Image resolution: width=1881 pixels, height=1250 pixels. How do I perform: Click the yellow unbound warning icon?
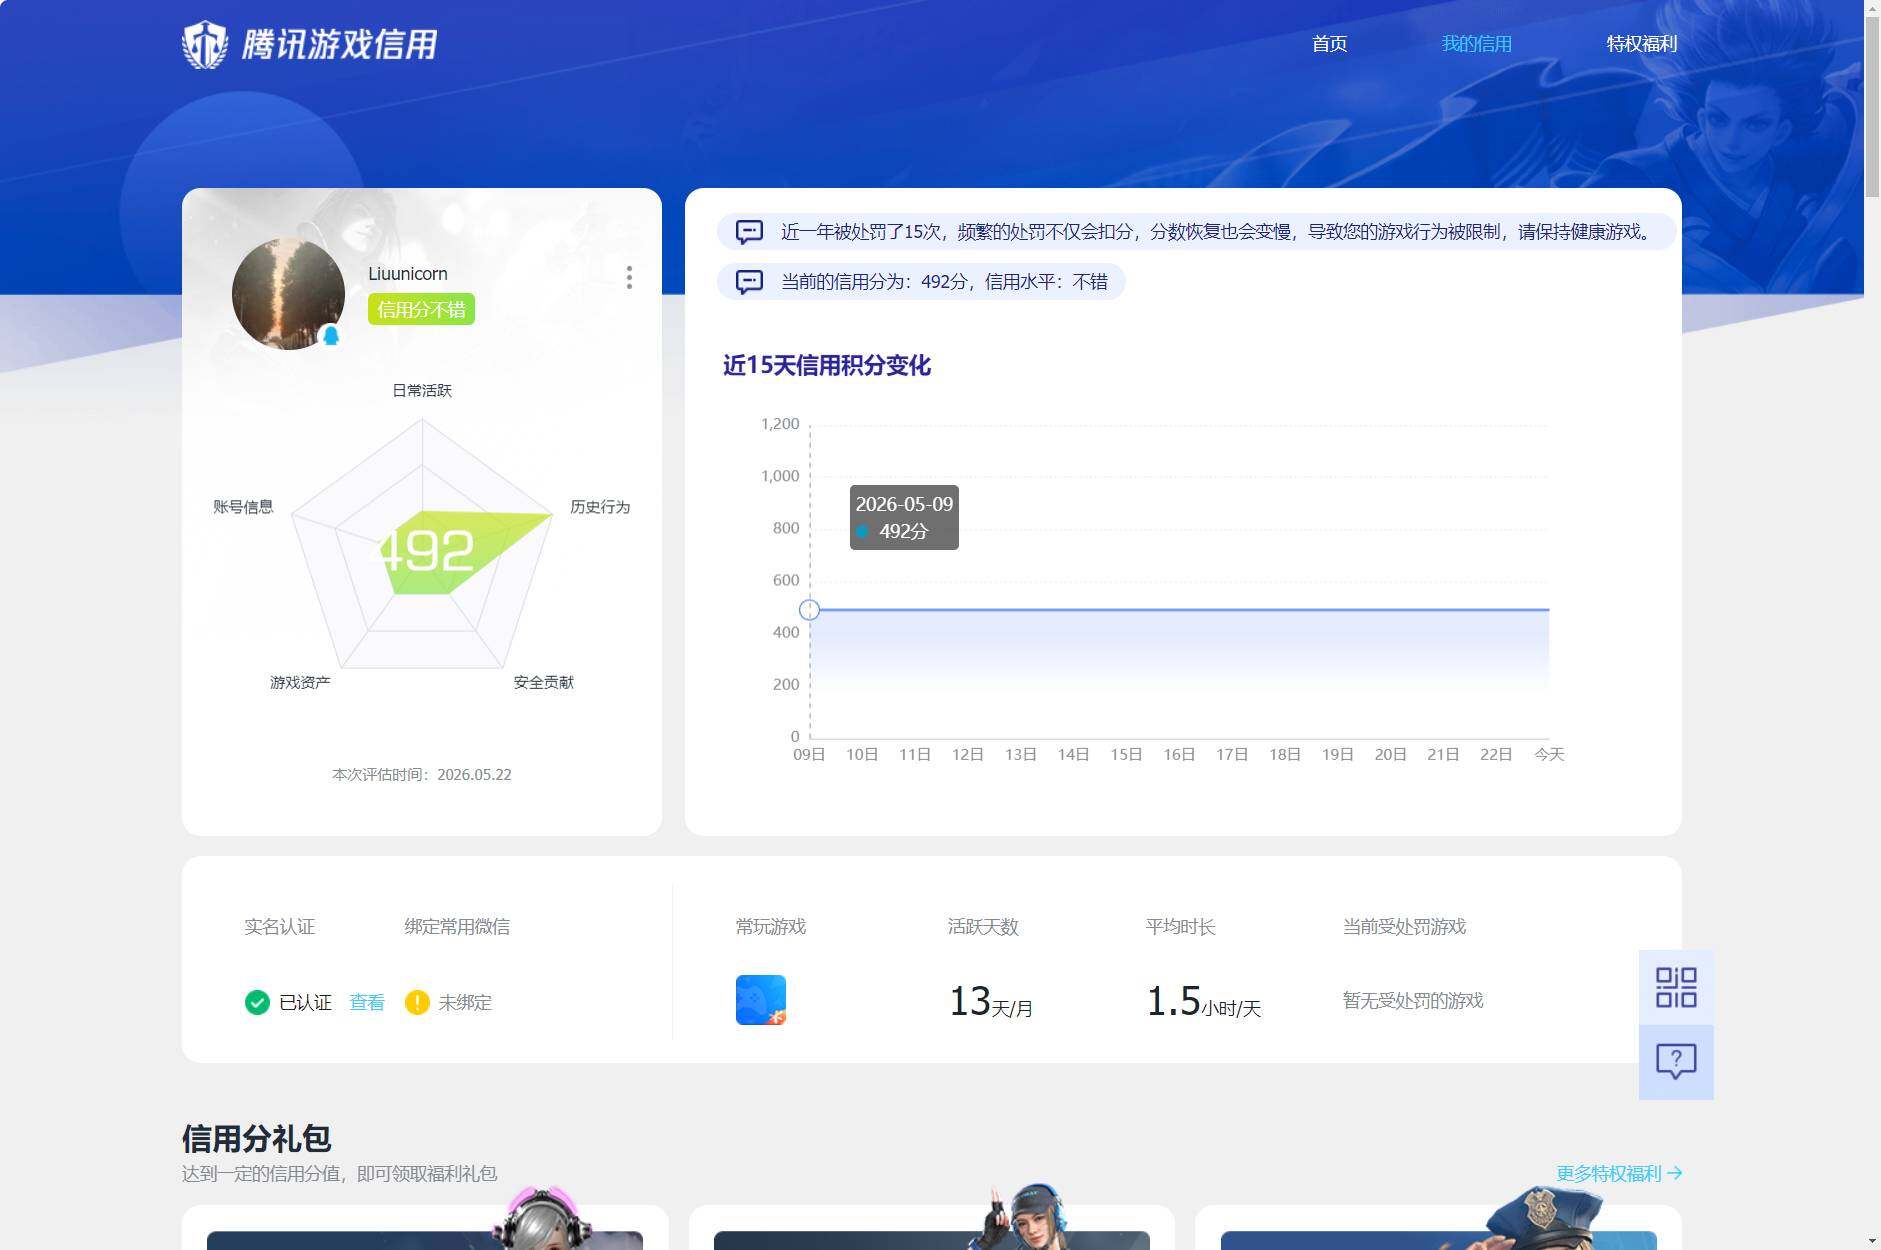417,1002
